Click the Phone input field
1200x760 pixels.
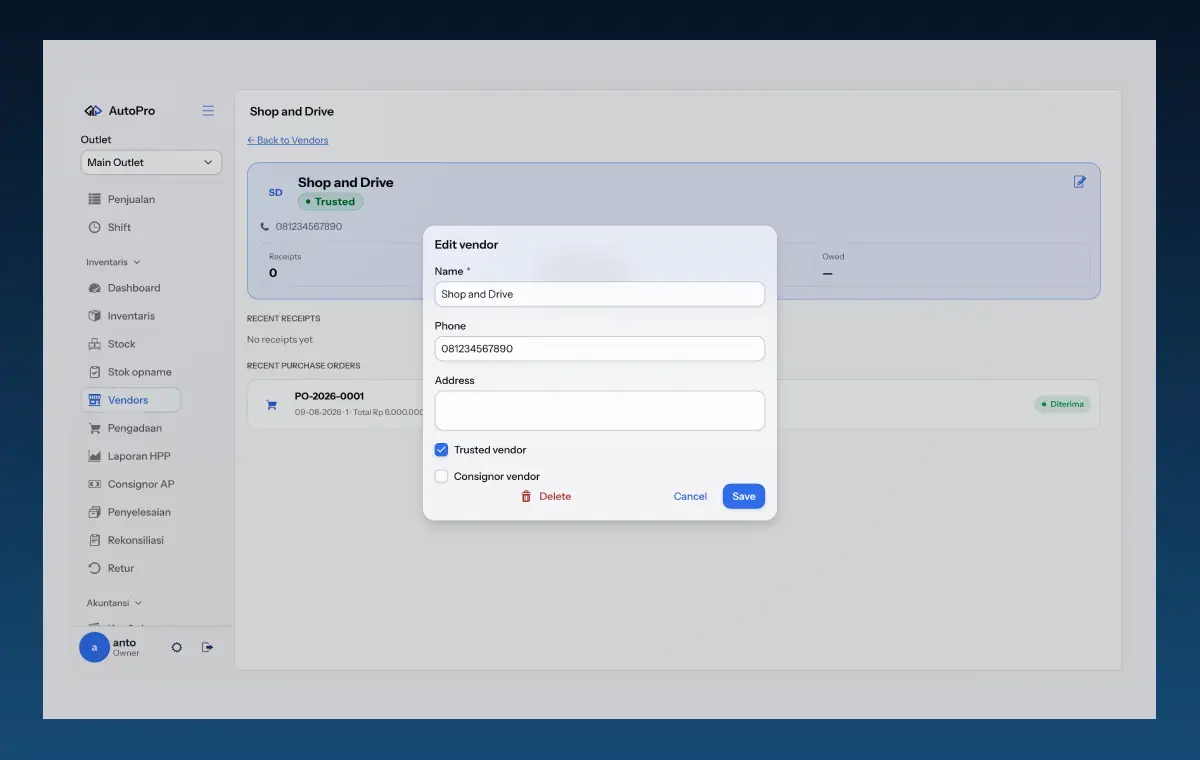[x=600, y=348]
